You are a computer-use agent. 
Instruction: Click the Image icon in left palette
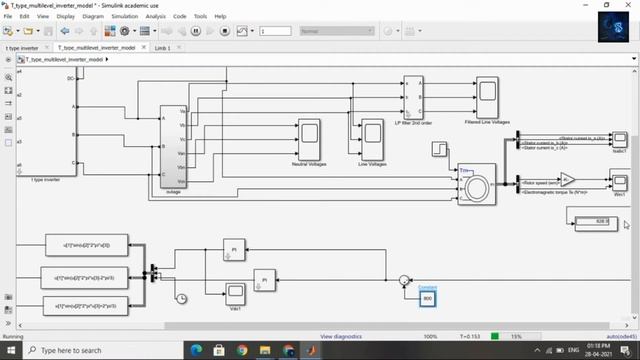tap(8, 130)
